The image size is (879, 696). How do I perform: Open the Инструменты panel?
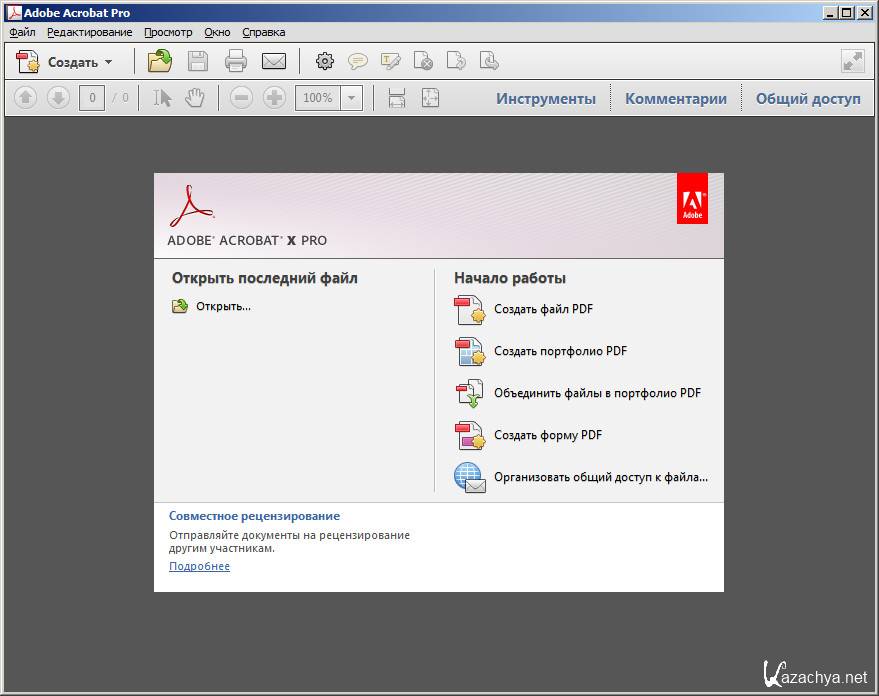click(x=546, y=98)
